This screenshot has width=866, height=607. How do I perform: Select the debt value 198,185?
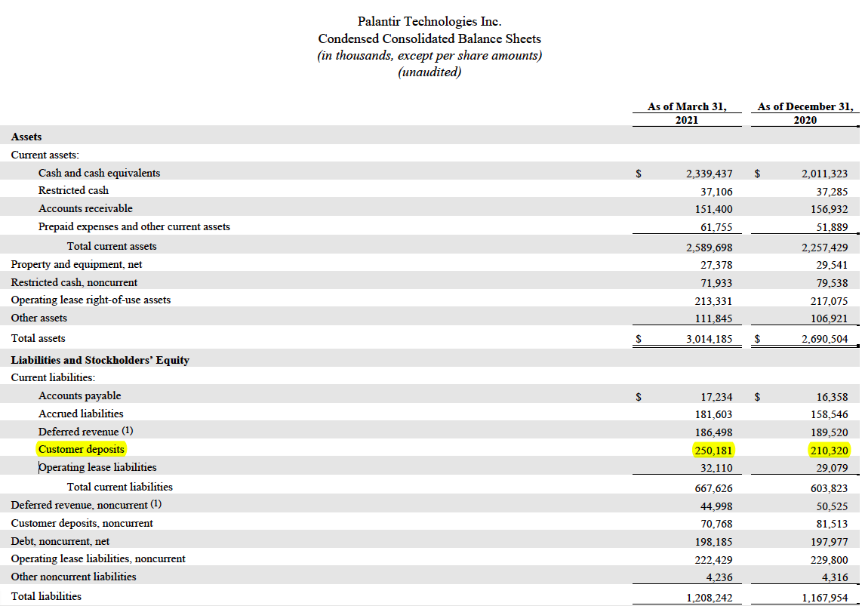pos(714,542)
